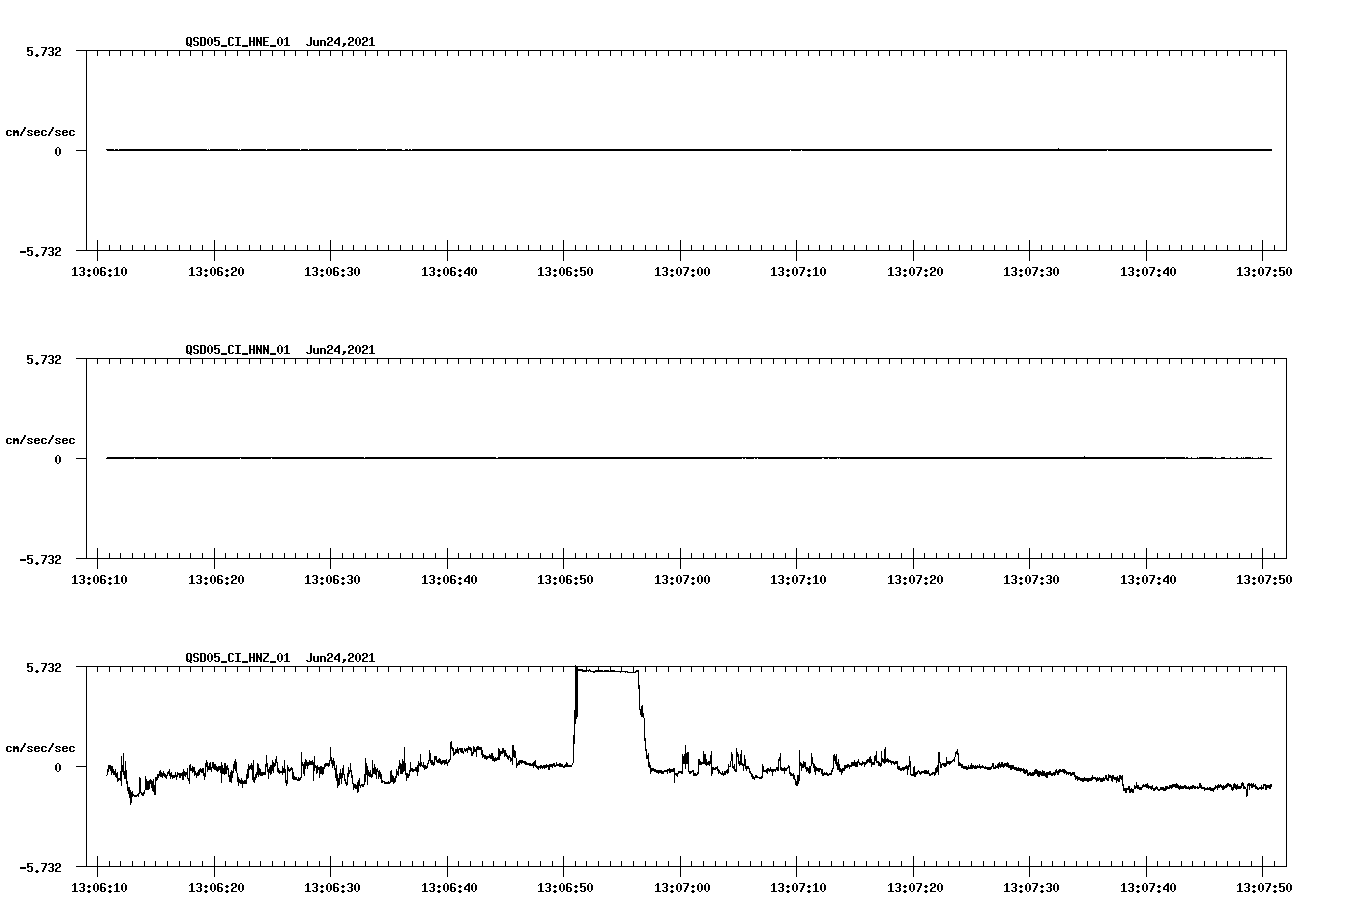This screenshot has height=924, width=1358.
Task: Select 13:07:00 time label under HNN plot
Action: [x=682, y=579]
